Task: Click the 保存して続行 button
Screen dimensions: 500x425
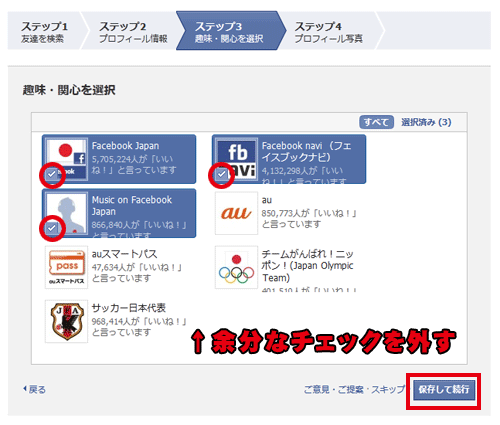Action: click(x=444, y=389)
